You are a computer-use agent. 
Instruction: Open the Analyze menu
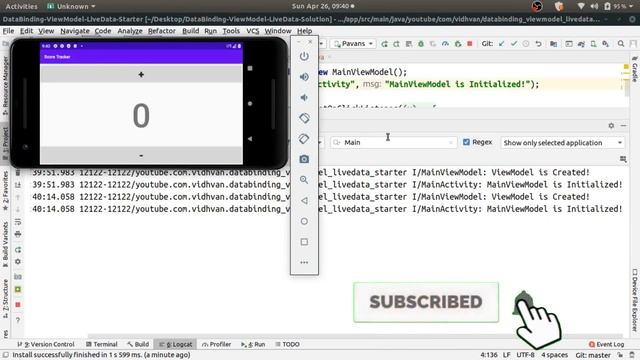tap(130, 31)
